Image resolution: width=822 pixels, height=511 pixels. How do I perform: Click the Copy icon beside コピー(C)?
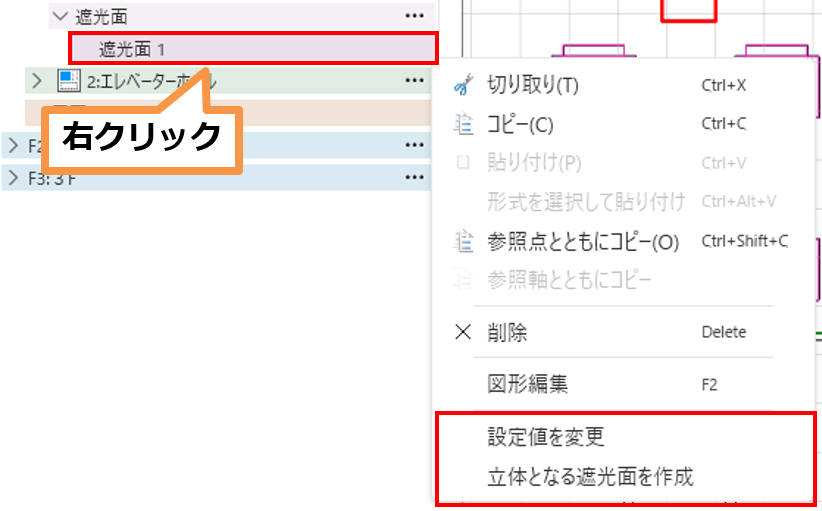tap(462, 125)
